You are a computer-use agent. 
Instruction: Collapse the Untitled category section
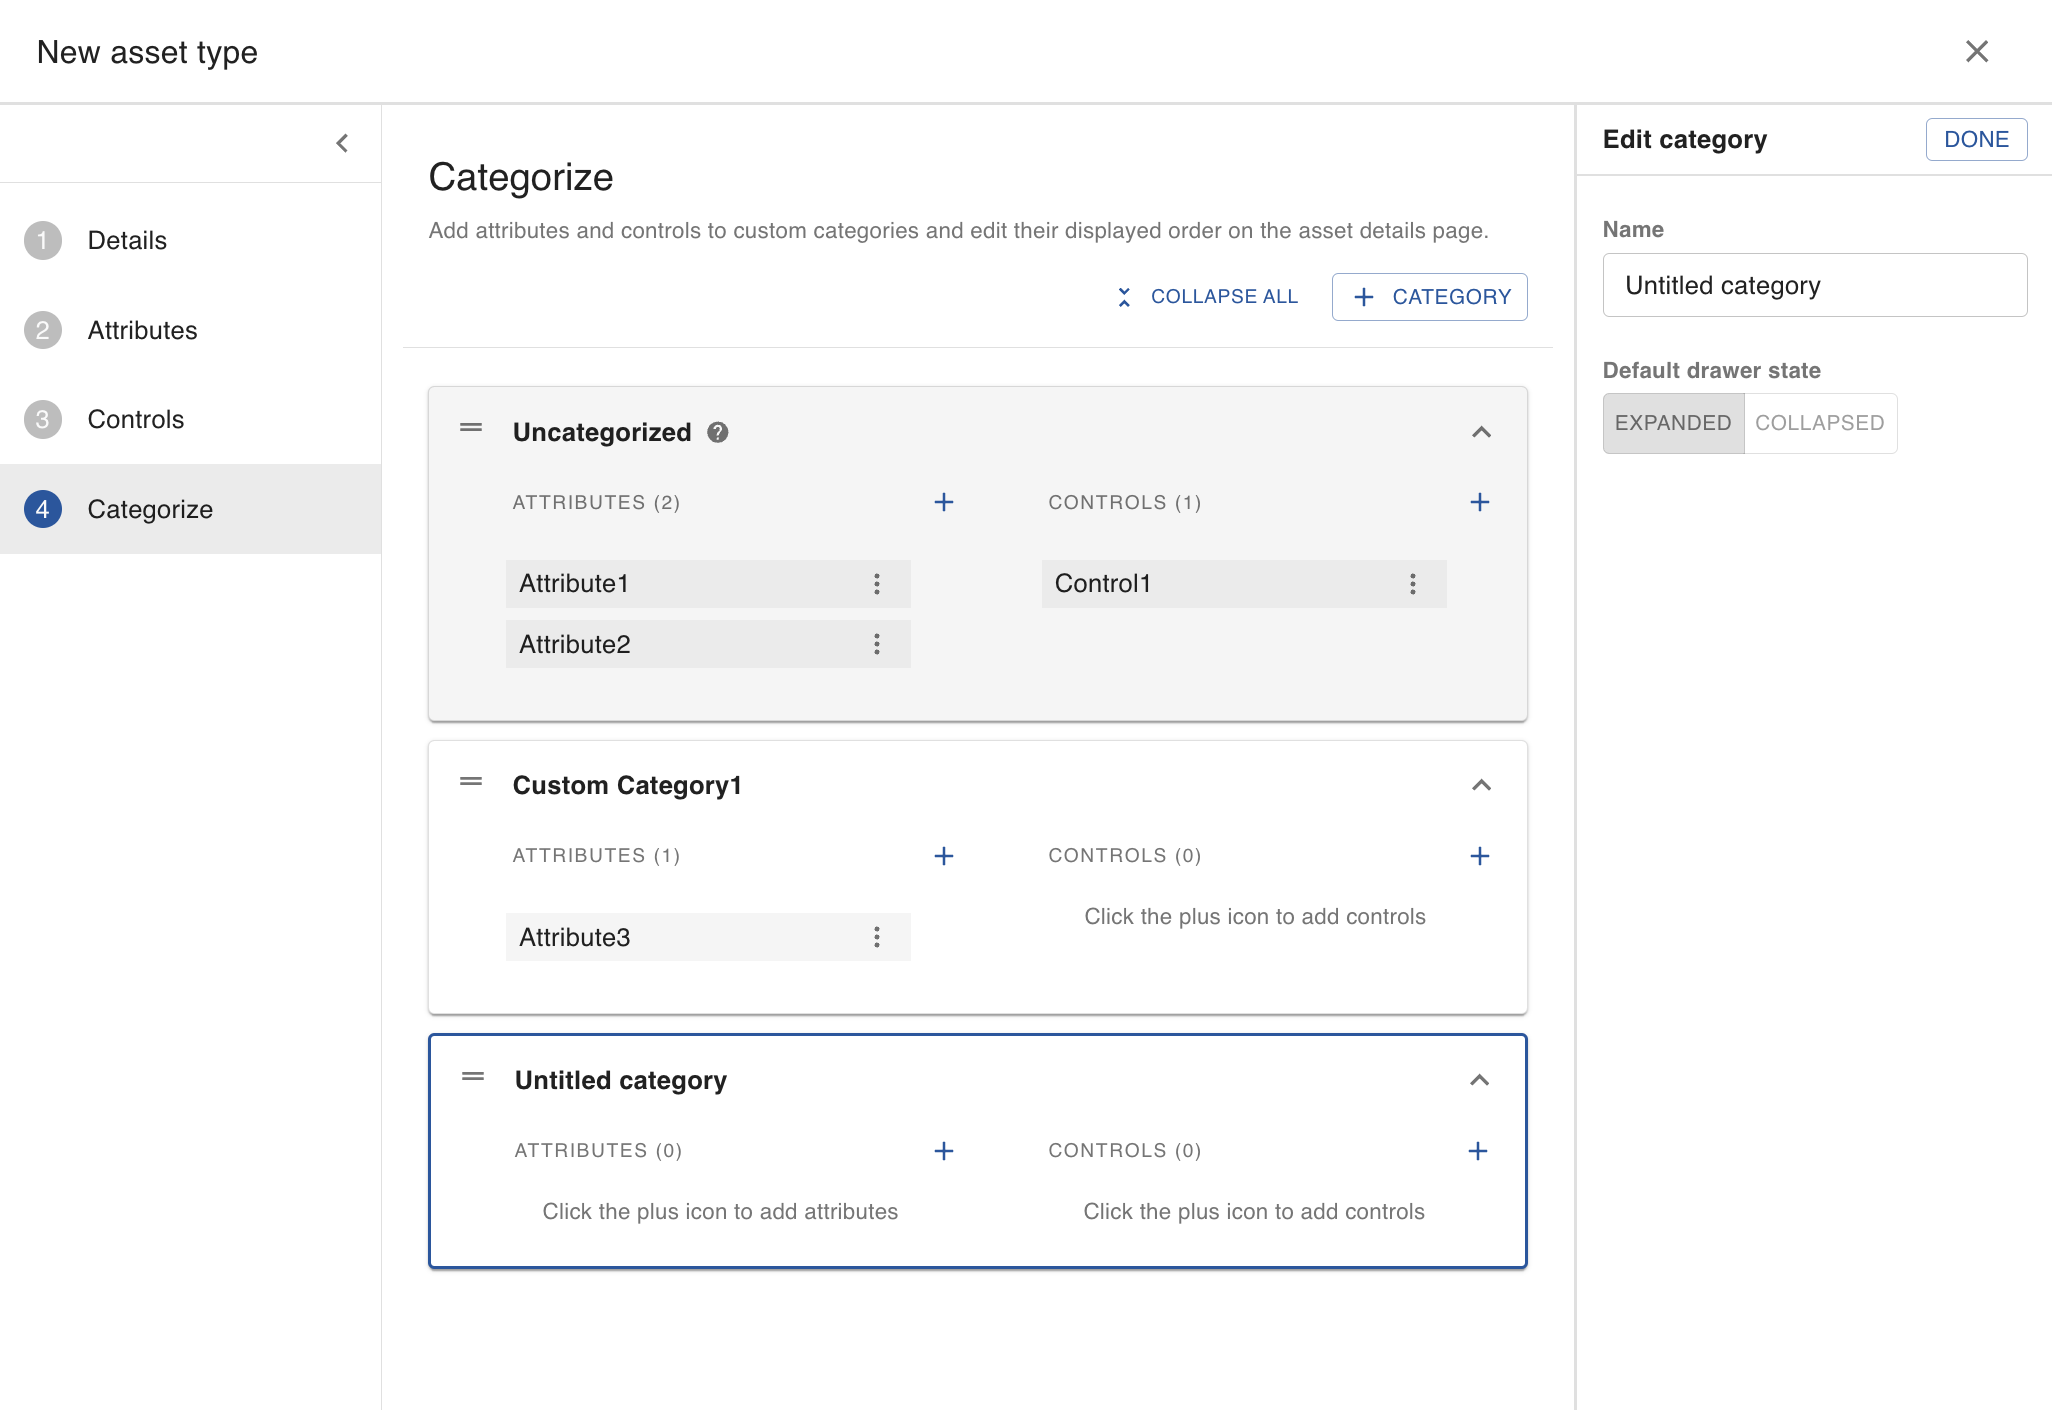point(1479,1080)
